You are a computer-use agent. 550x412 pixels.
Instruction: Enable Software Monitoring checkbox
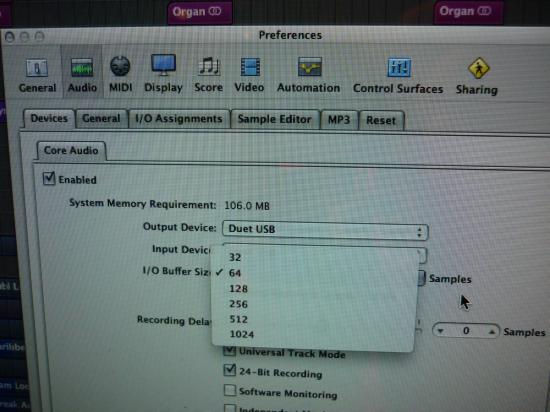point(230,390)
